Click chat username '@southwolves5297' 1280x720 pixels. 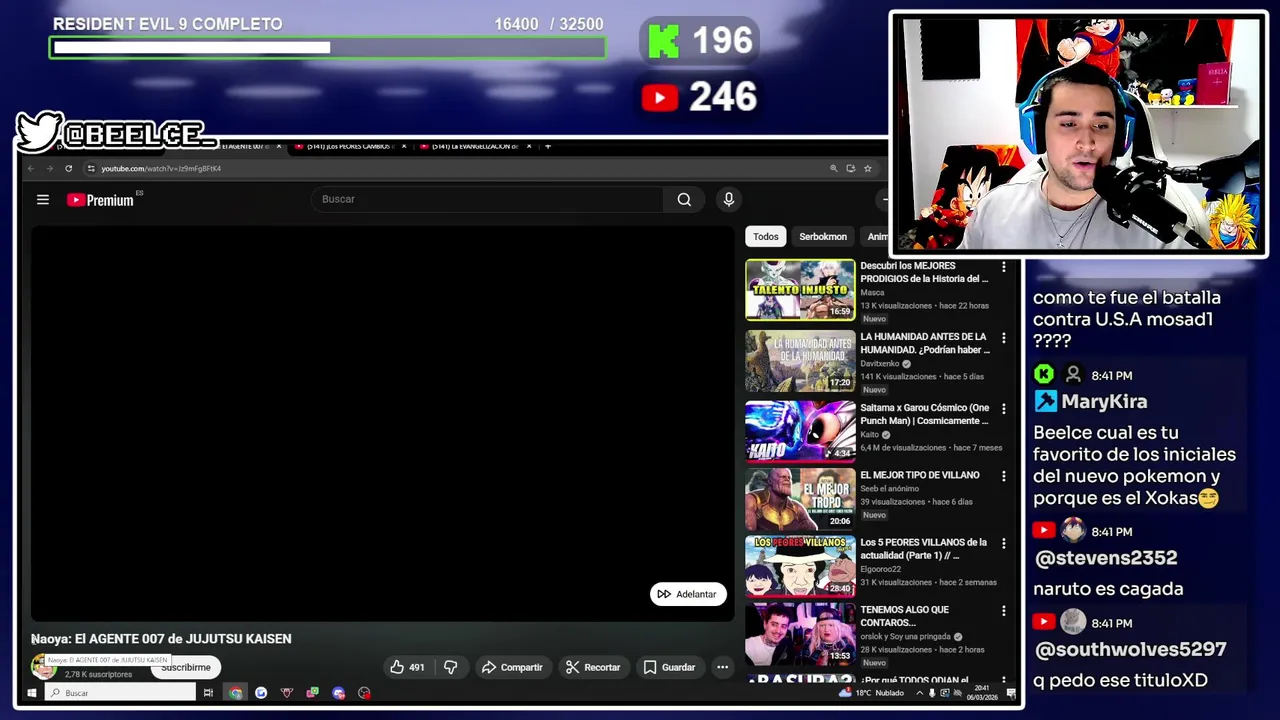(1130, 650)
